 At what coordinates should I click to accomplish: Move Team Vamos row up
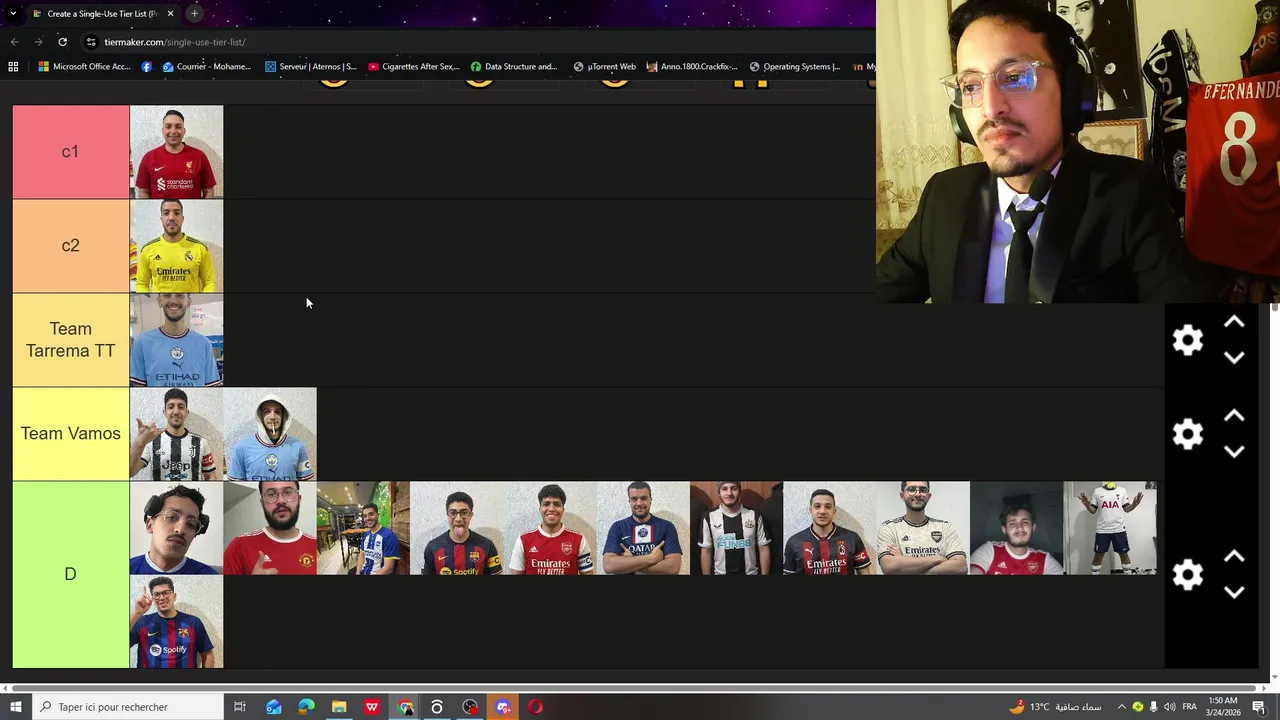[x=1234, y=416]
